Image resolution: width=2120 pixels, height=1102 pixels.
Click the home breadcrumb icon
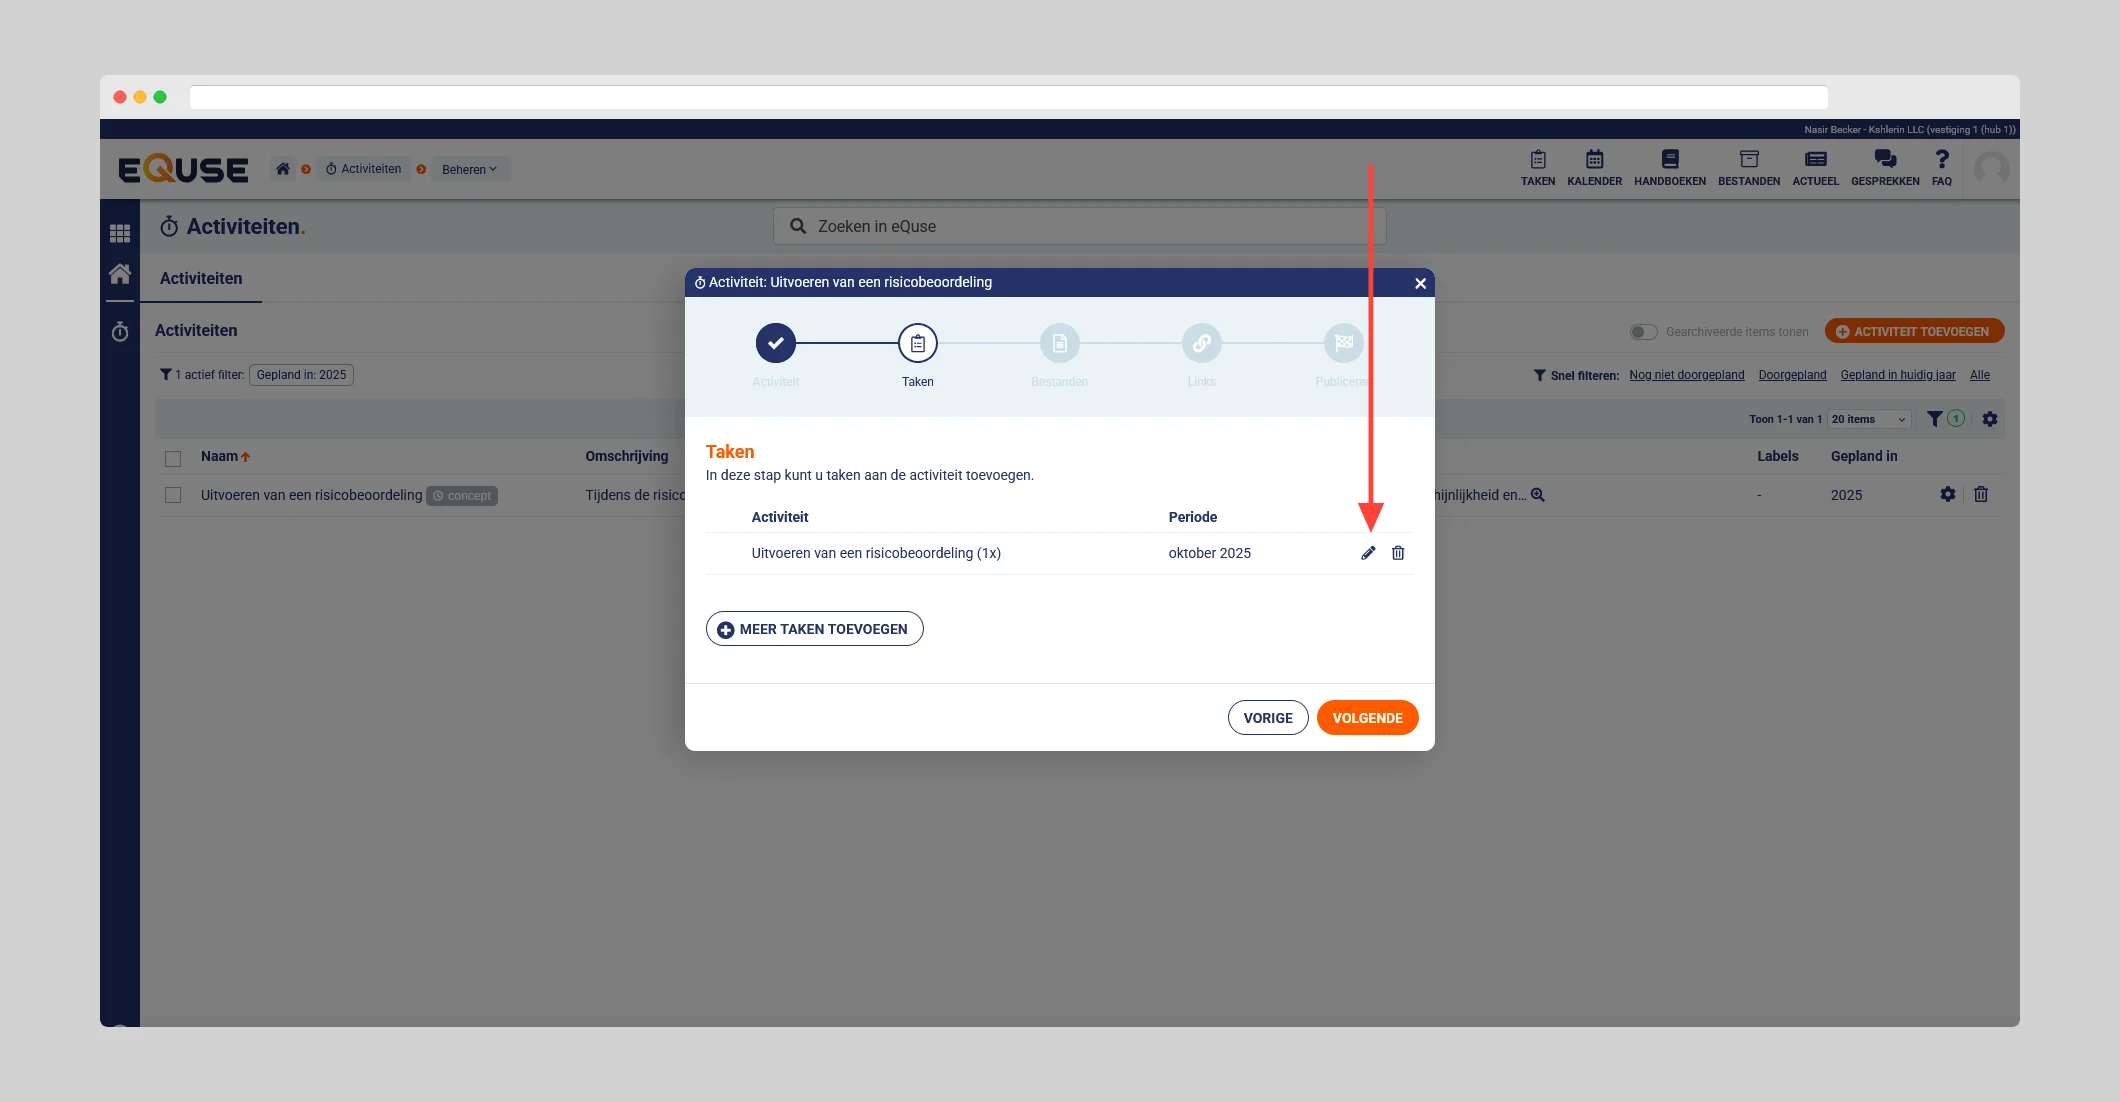(283, 169)
